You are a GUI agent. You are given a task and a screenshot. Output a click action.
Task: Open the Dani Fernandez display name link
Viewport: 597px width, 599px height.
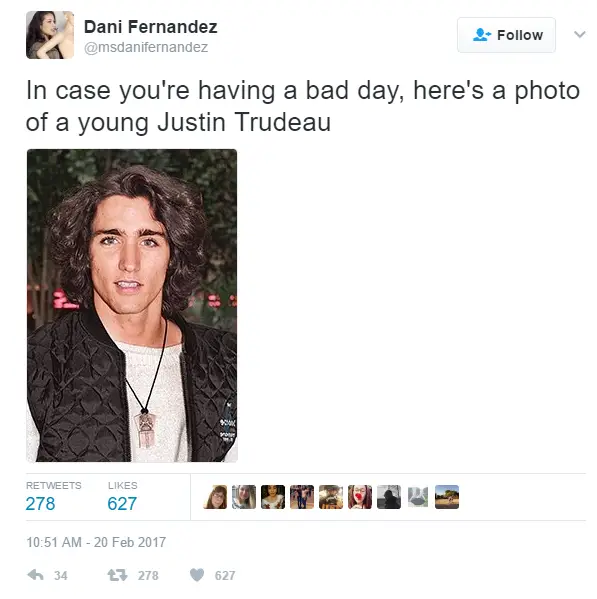coord(150,27)
